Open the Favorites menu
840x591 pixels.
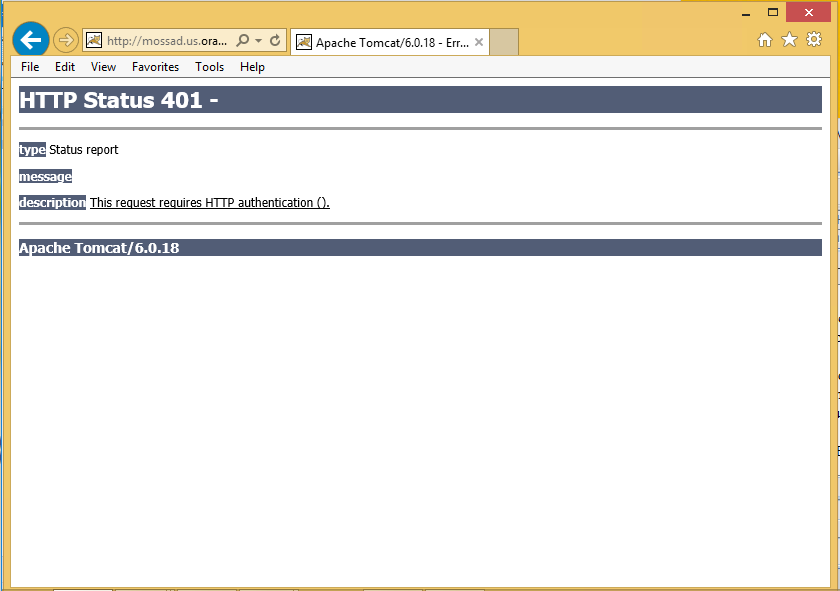(155, 67)
